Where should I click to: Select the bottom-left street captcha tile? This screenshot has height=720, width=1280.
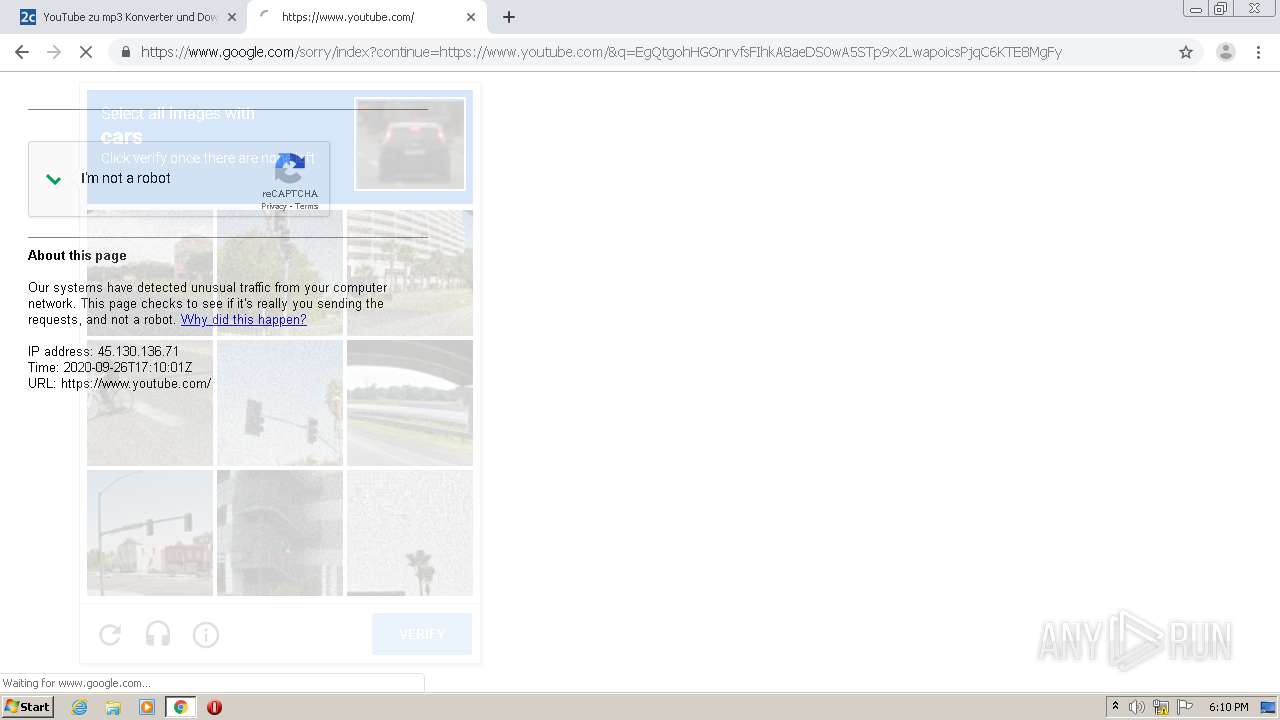coord(150,533)
